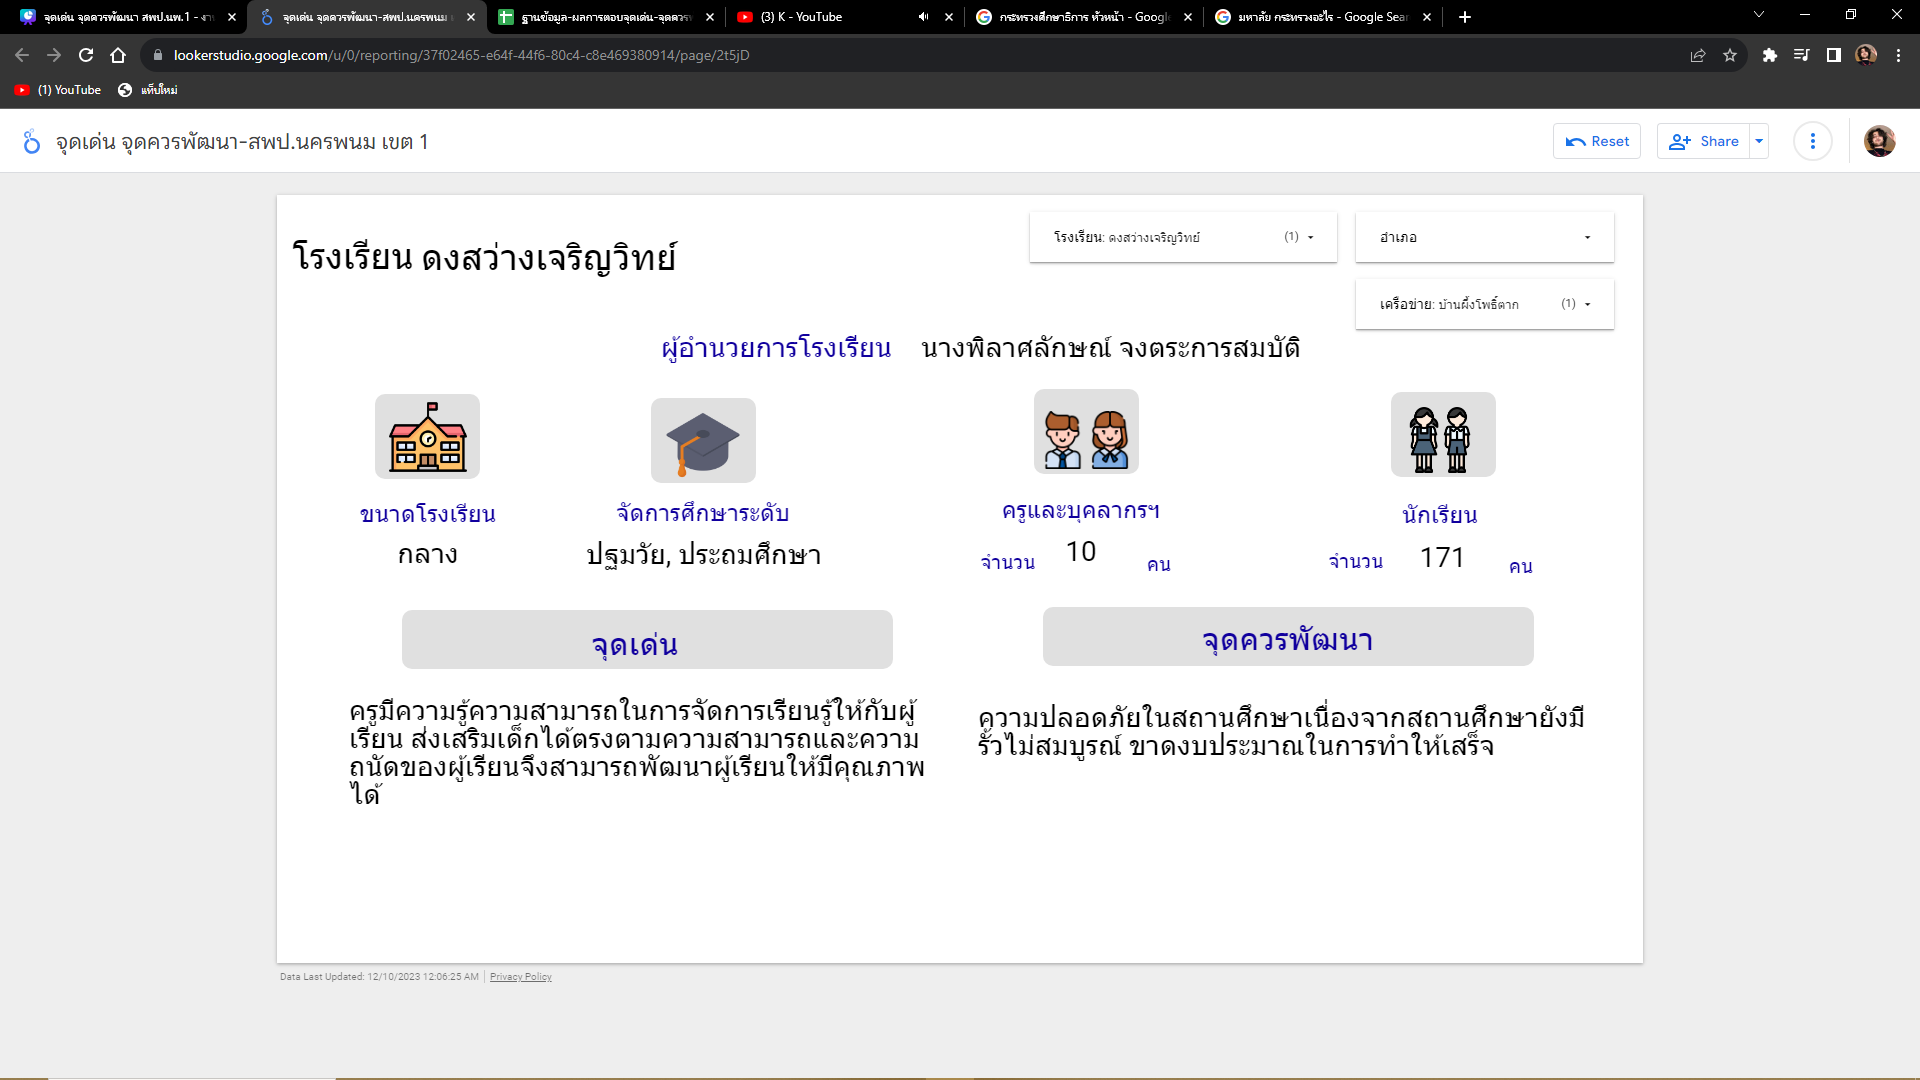Open the browser extensions puzzle icon
1920x1080 pixels.
(x=1769, y=56)
